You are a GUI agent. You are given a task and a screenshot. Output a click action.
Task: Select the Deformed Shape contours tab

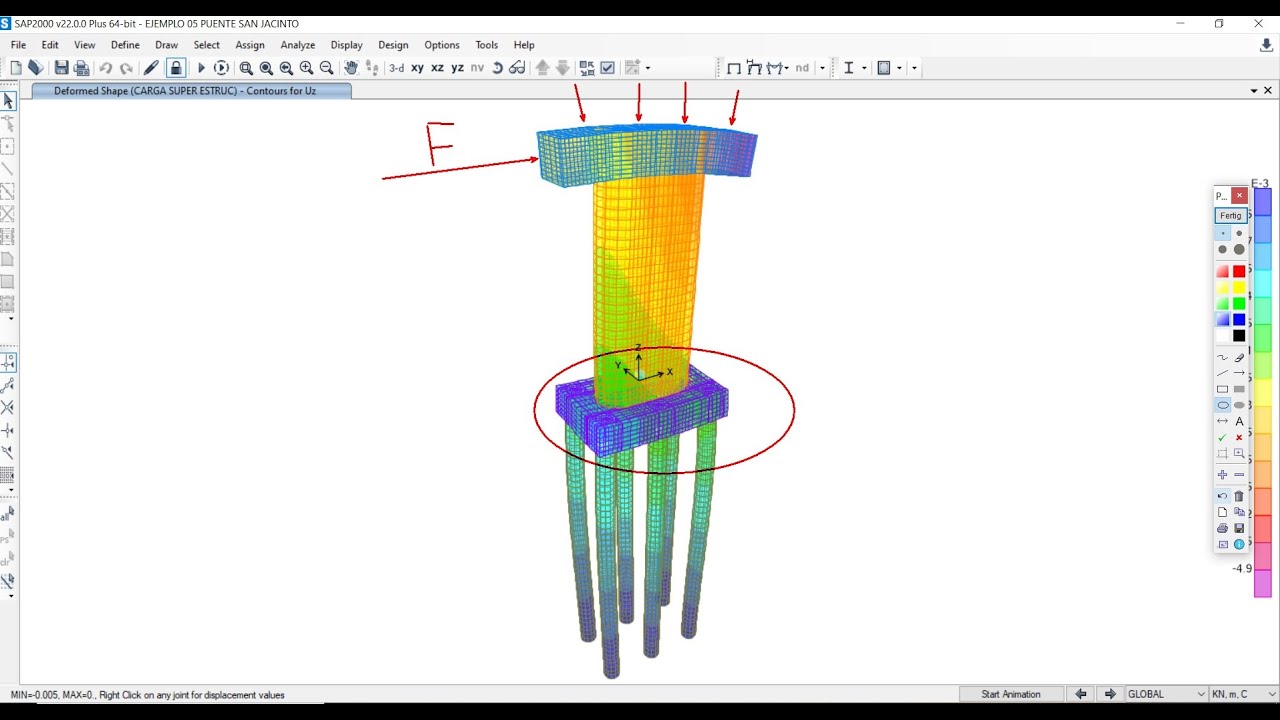[191, 91]
